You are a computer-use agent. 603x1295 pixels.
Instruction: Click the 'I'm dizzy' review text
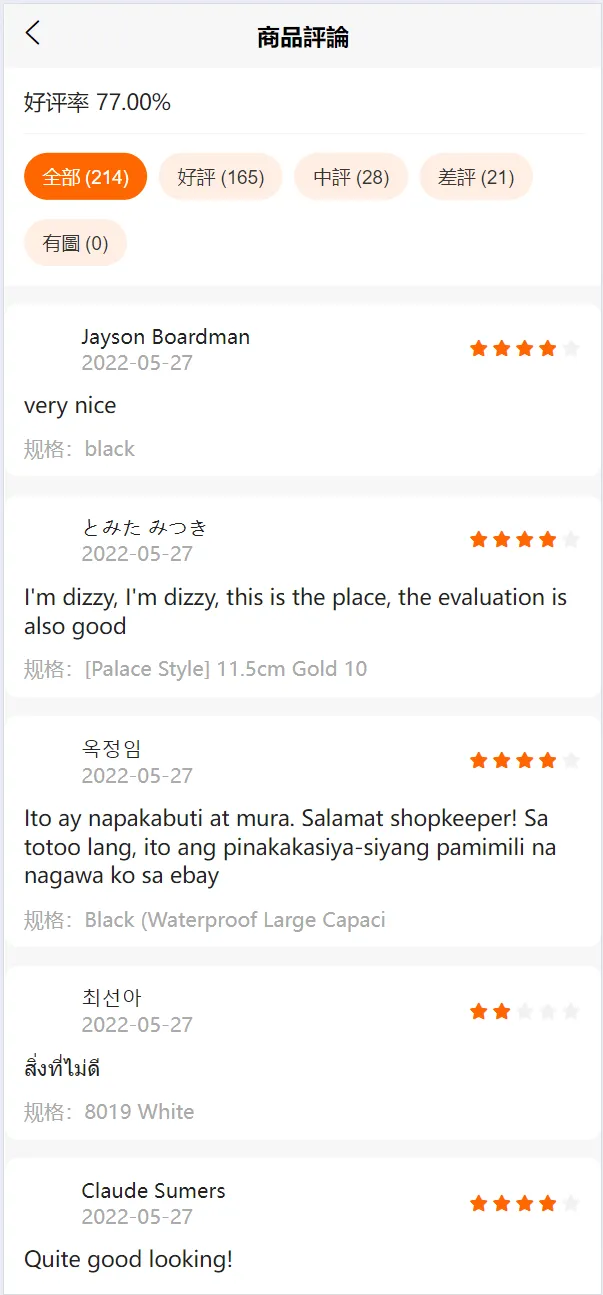click(x=295, y=612)
